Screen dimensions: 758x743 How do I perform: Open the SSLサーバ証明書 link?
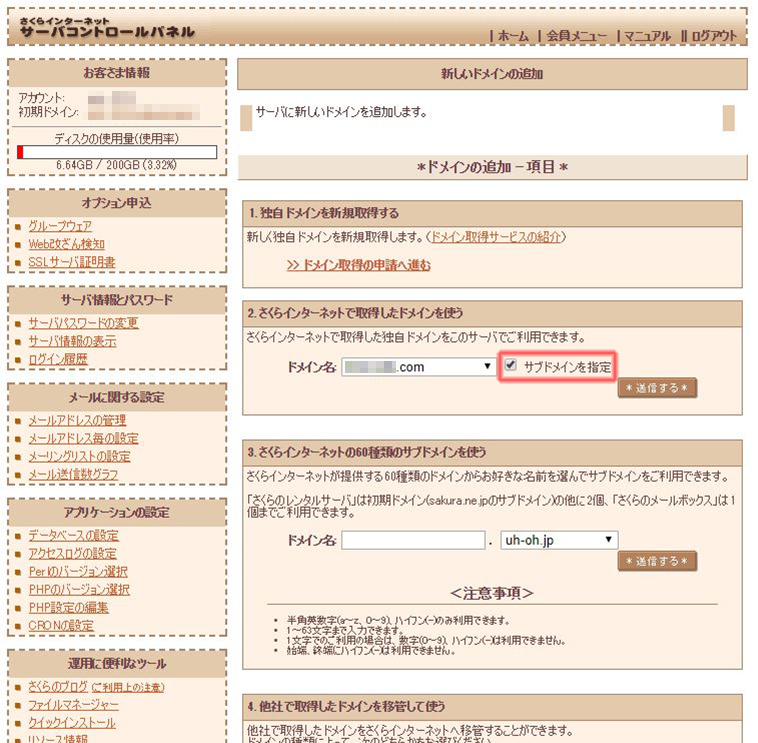[72, 262]
